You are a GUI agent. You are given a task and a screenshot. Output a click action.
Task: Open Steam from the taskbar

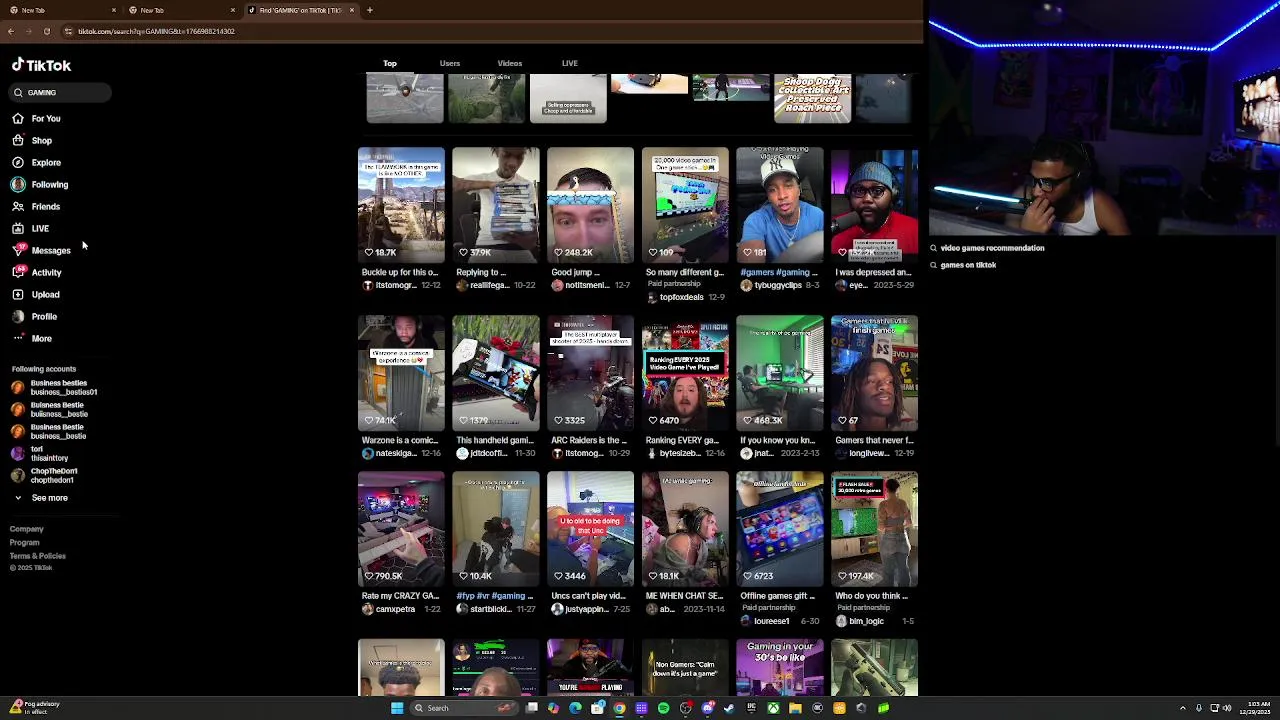click(729, 708)
